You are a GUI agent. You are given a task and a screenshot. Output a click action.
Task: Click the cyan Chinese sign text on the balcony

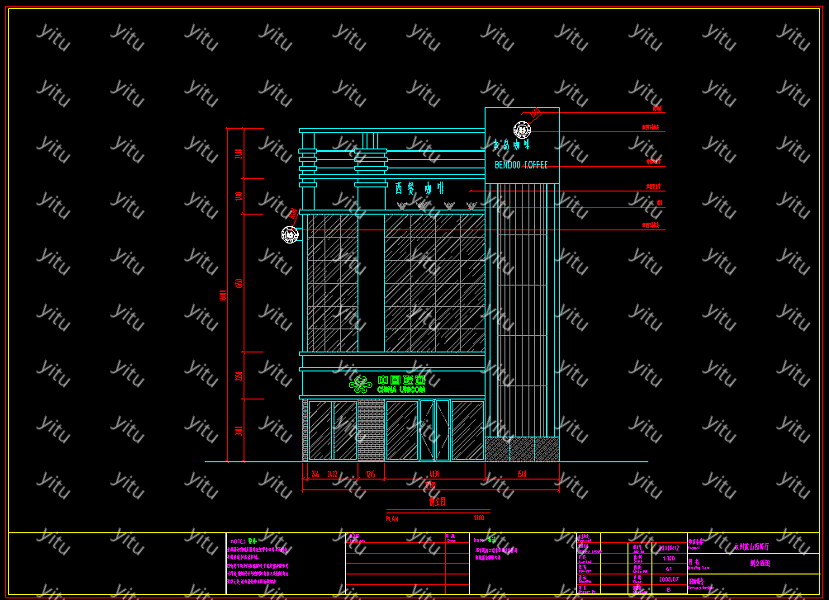tap(419, 188)
